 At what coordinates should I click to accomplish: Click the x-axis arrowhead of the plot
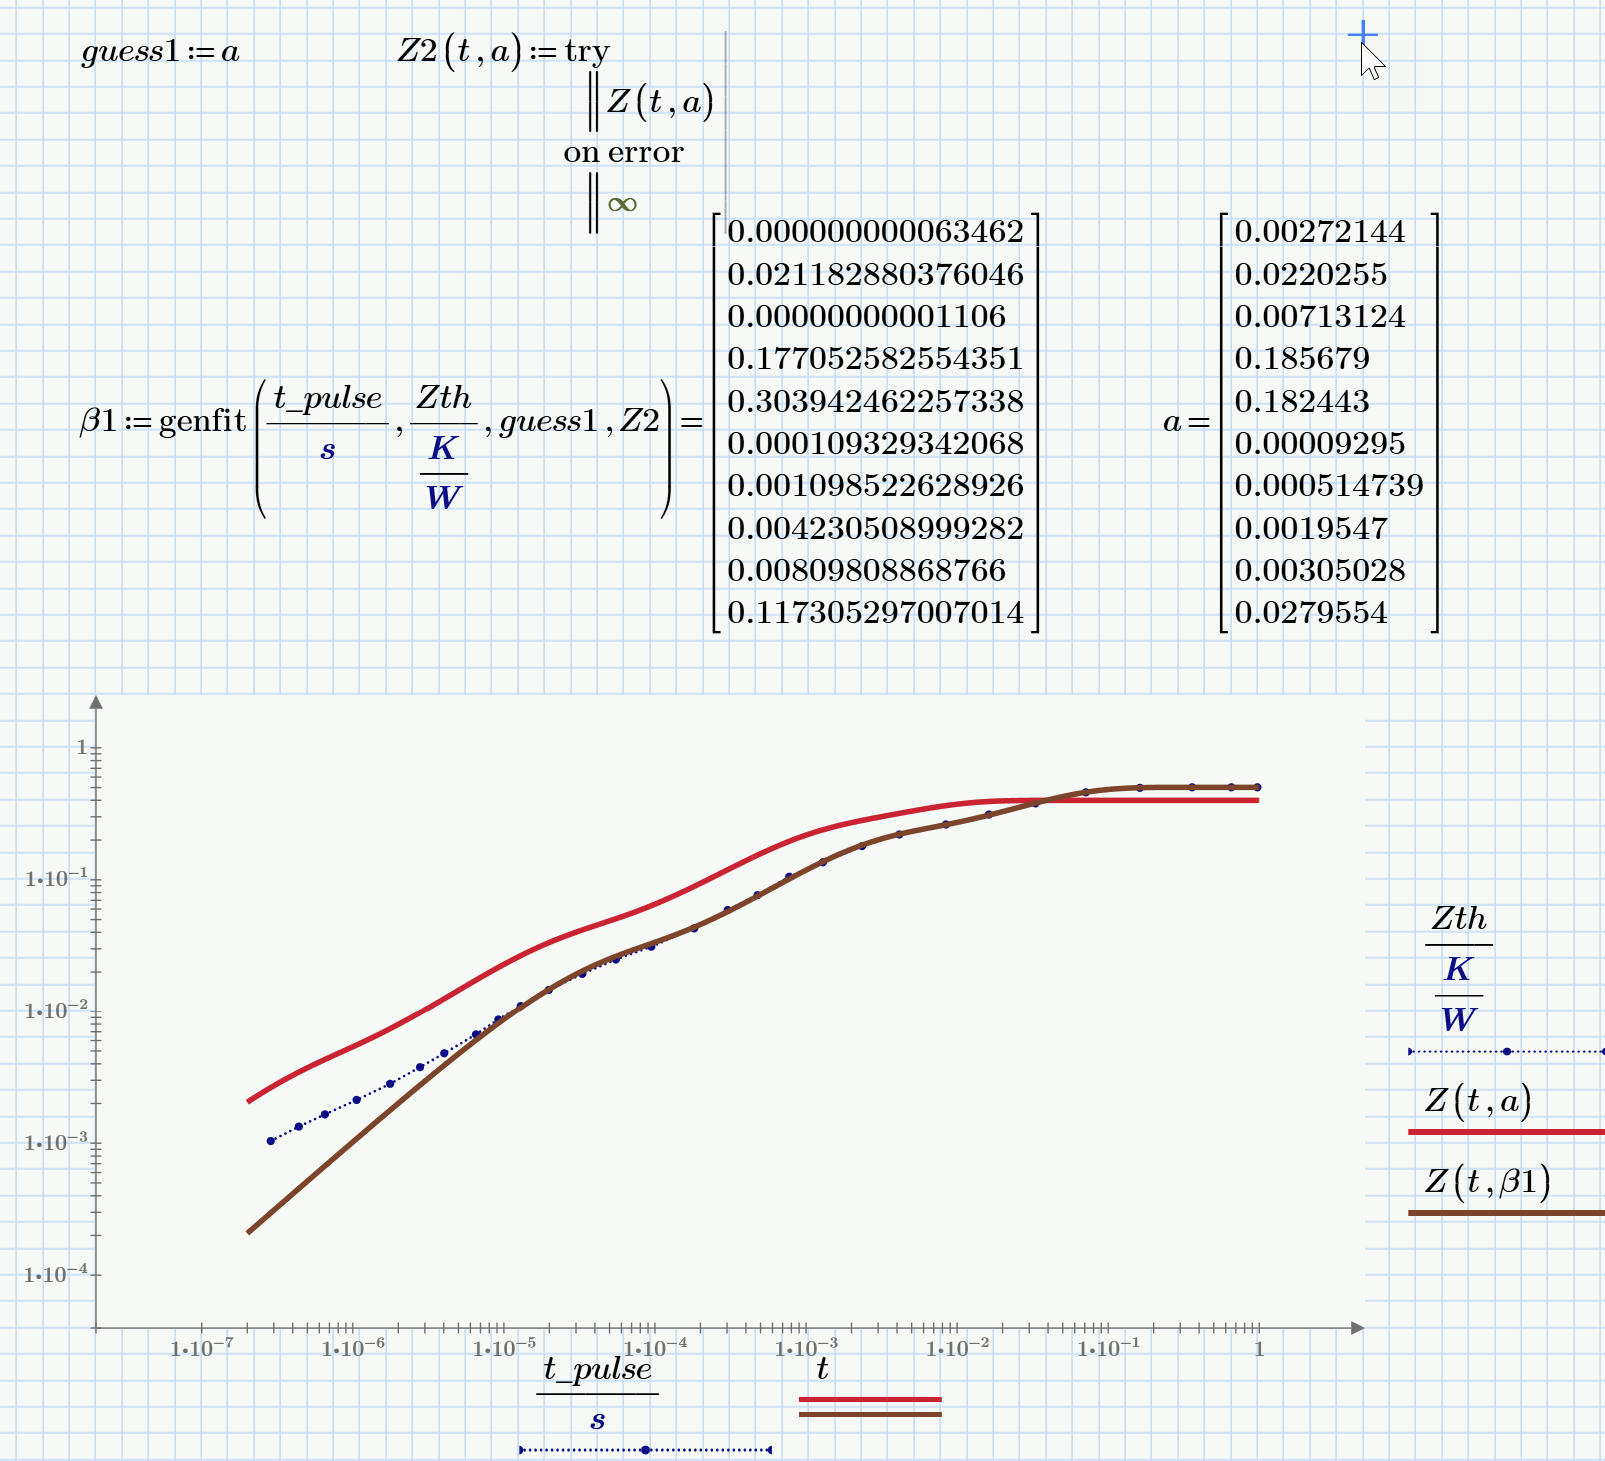[x=1359, y=1327]
